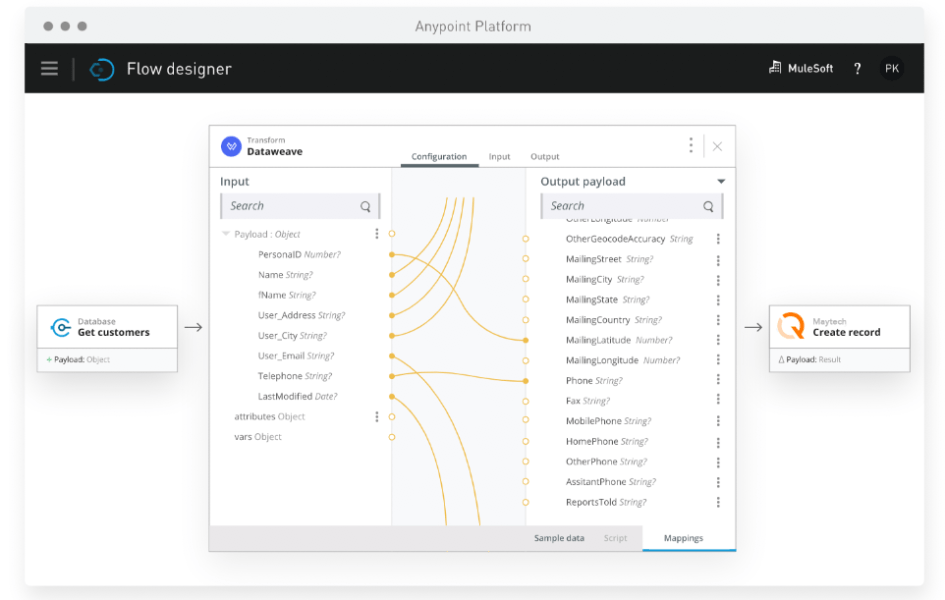Click the Maytech Create record icon
The height and width of the screenshot is (600, 945).
[791, 327]
